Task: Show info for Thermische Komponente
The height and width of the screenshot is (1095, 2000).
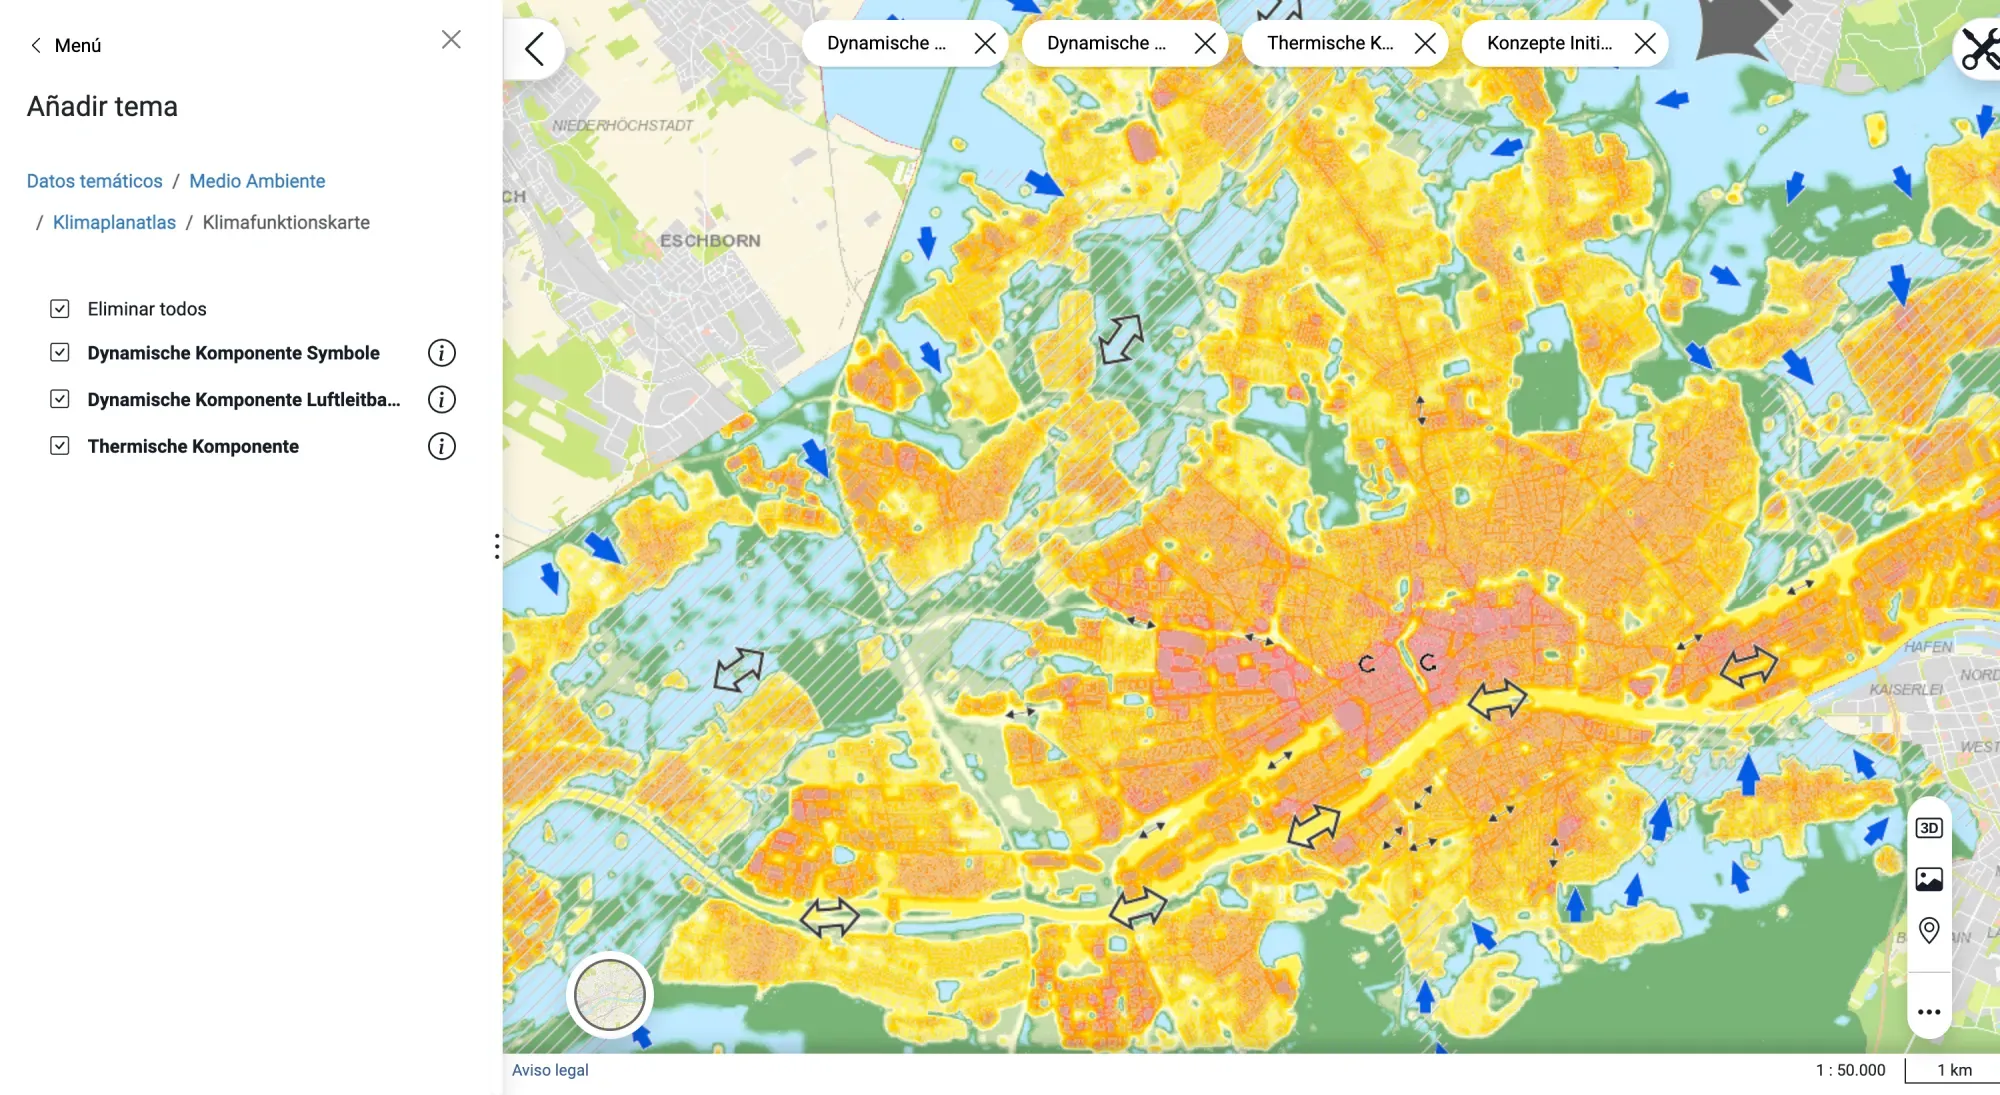Action: pyautogui.click(x=441, y=446)
